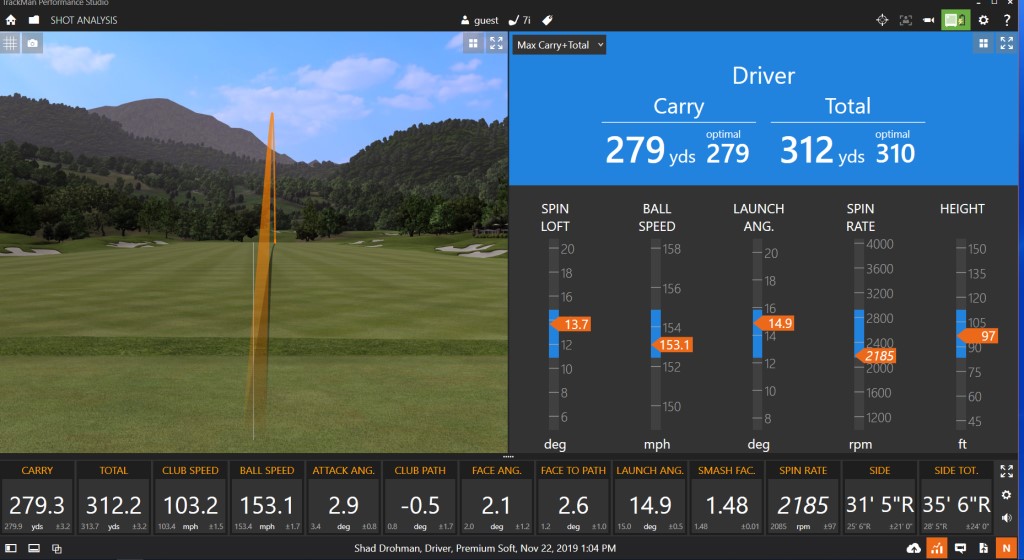Select the FACE ANG. data tile
1024x560 pixels.
496,498
